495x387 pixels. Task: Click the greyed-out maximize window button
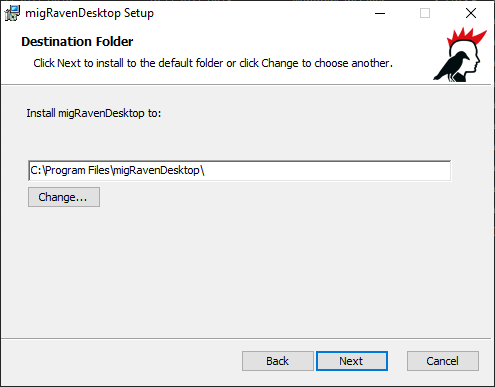click(425, 13)
